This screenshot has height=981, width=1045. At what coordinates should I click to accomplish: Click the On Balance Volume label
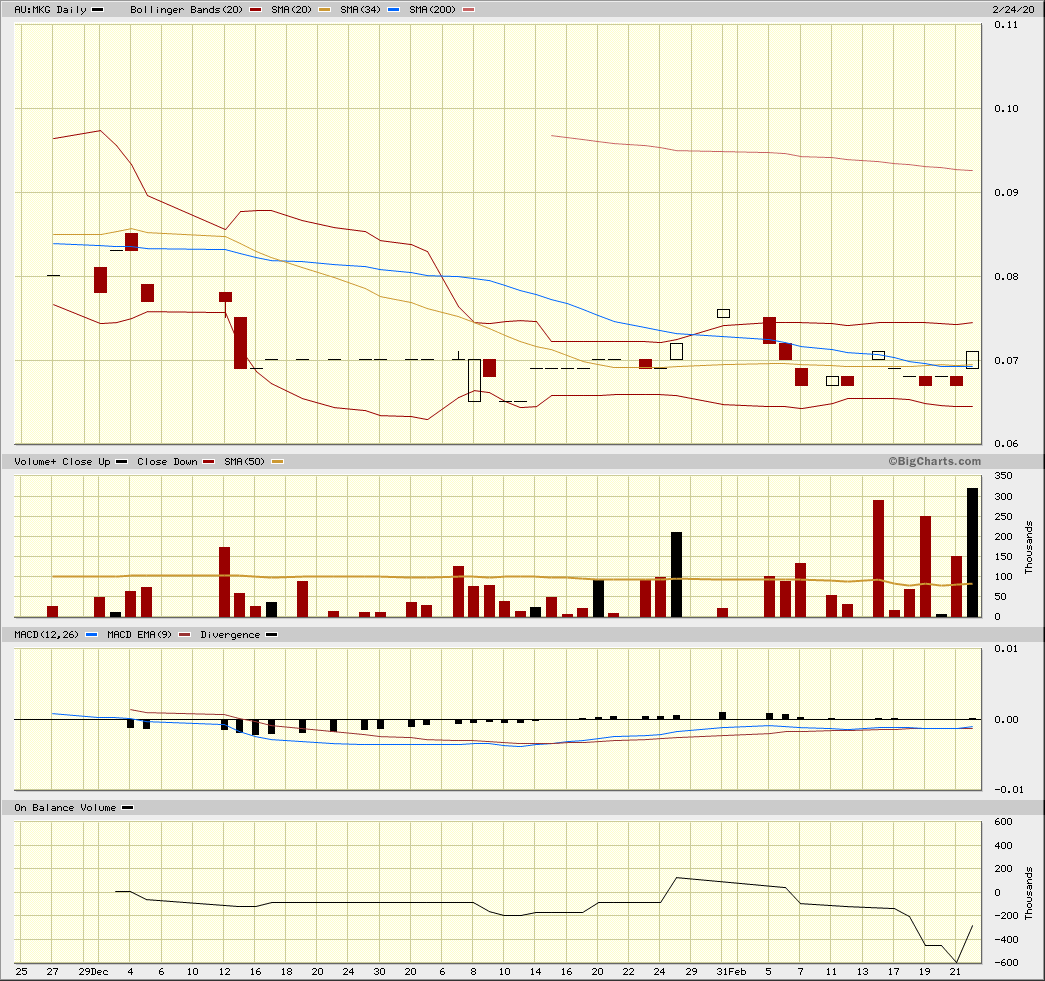[65, 807]
